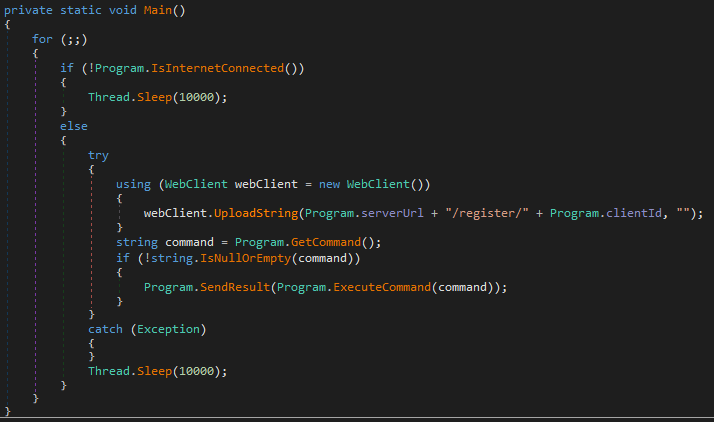
Task: Click the WebClient constructor after the new keyword
Action: click(x=382, y=184)
